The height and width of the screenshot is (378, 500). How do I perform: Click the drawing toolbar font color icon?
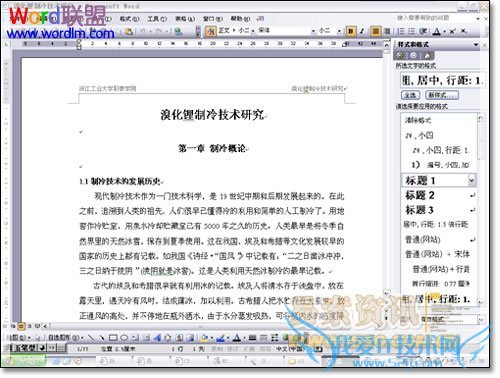237,338
